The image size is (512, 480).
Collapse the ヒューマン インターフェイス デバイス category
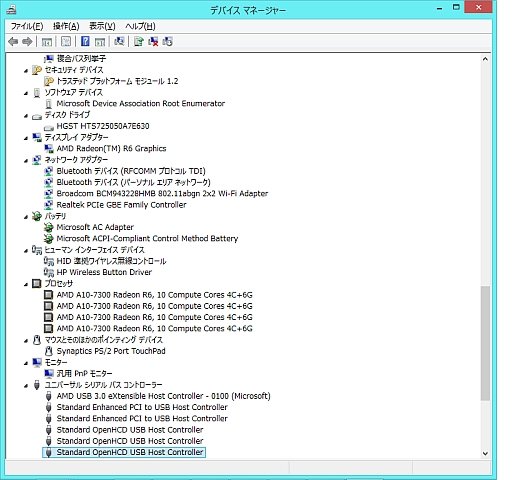[26, 251]
